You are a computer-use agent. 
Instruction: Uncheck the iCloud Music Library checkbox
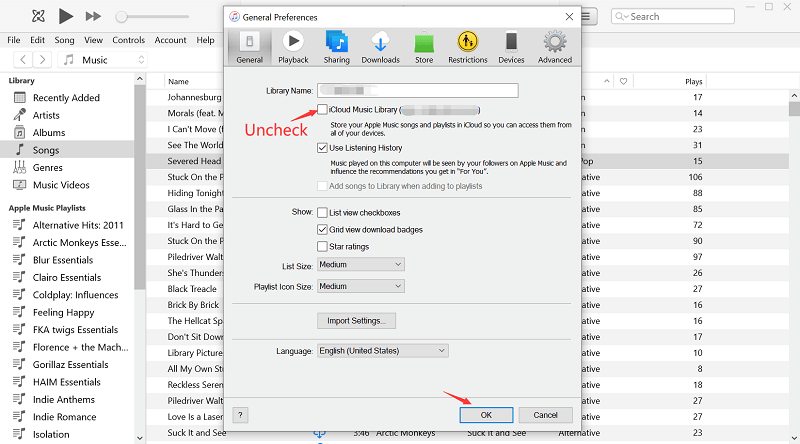pos(322,108)
